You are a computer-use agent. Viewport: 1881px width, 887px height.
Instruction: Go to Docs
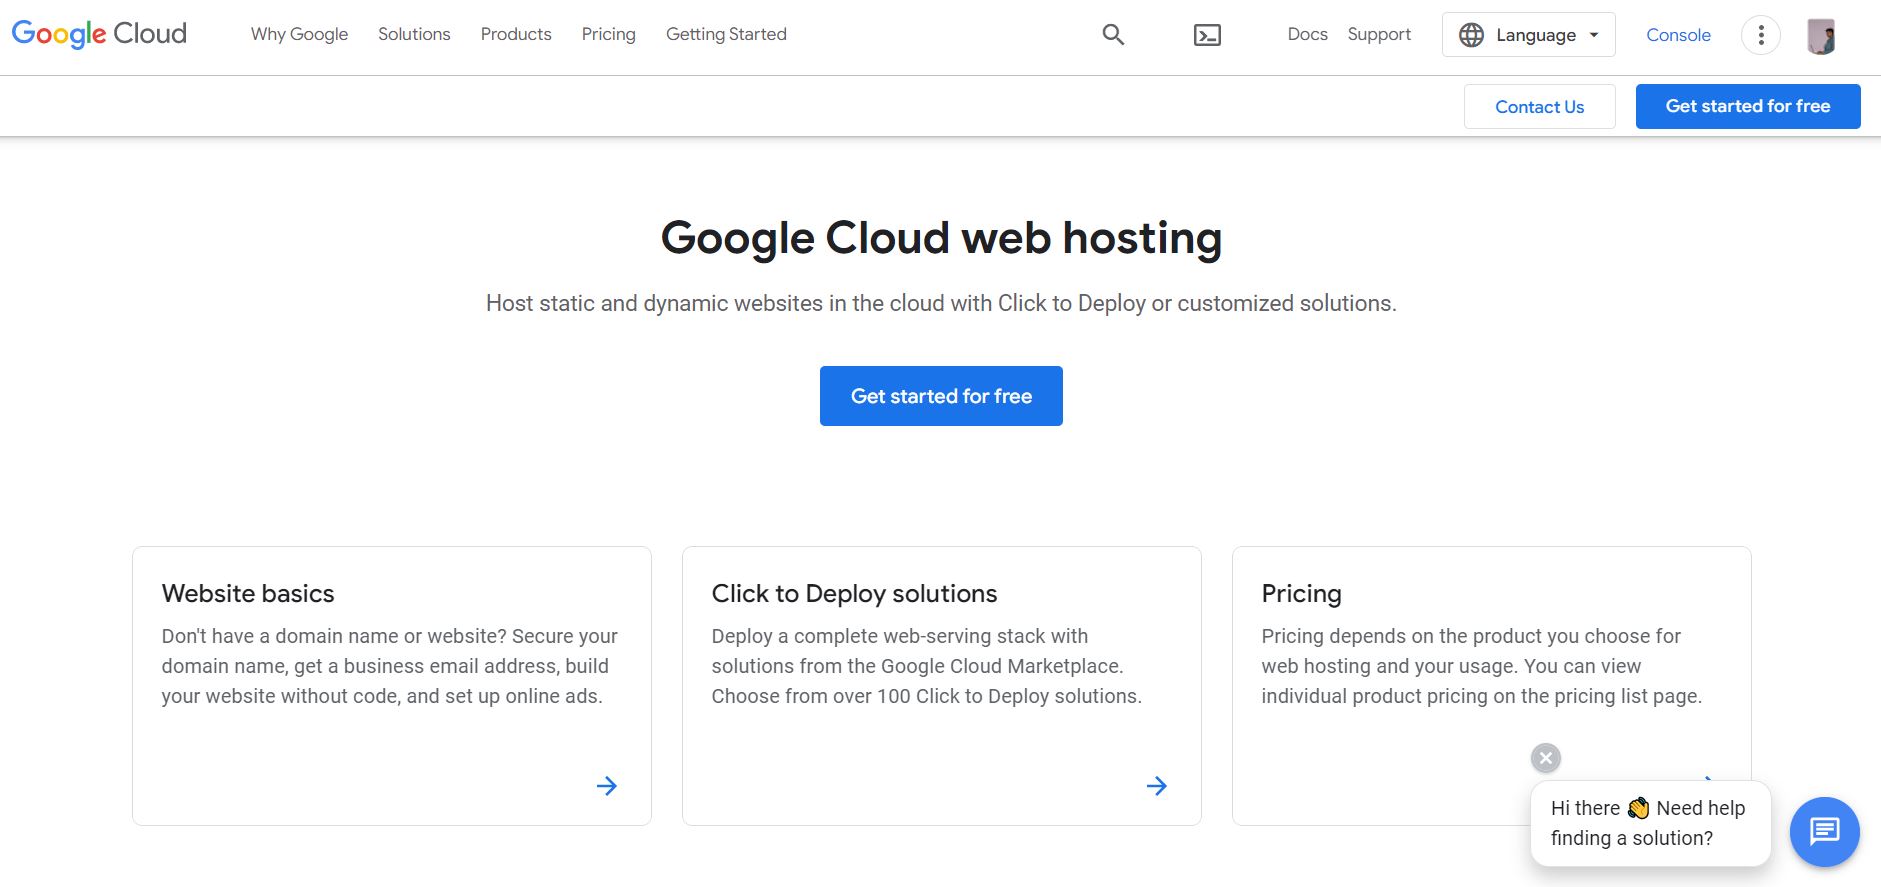(1307, 34)
